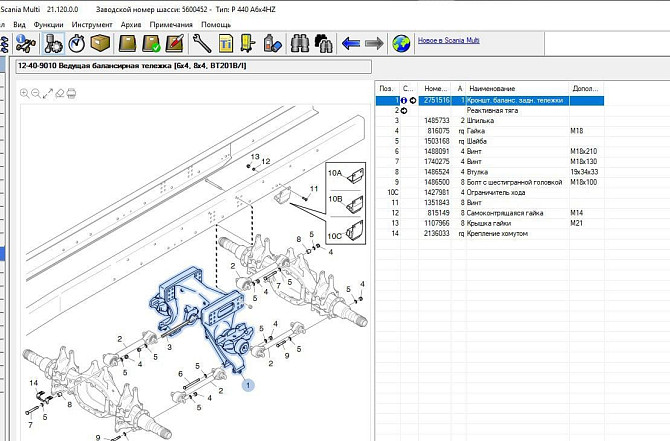This screenshot has width=670, height=441.
Task: Click the eraser clear-selection icon above diagram
Action: click(x=60, y=93)
